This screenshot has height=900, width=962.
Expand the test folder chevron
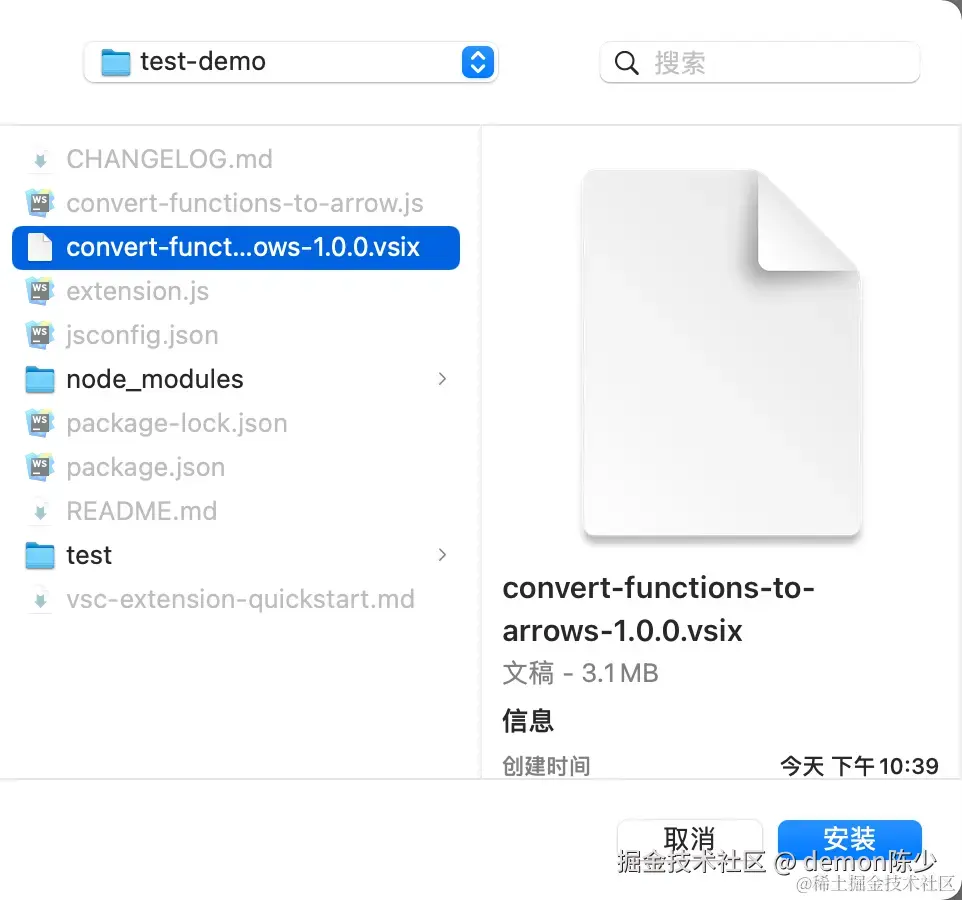click(x=442, y=555)
